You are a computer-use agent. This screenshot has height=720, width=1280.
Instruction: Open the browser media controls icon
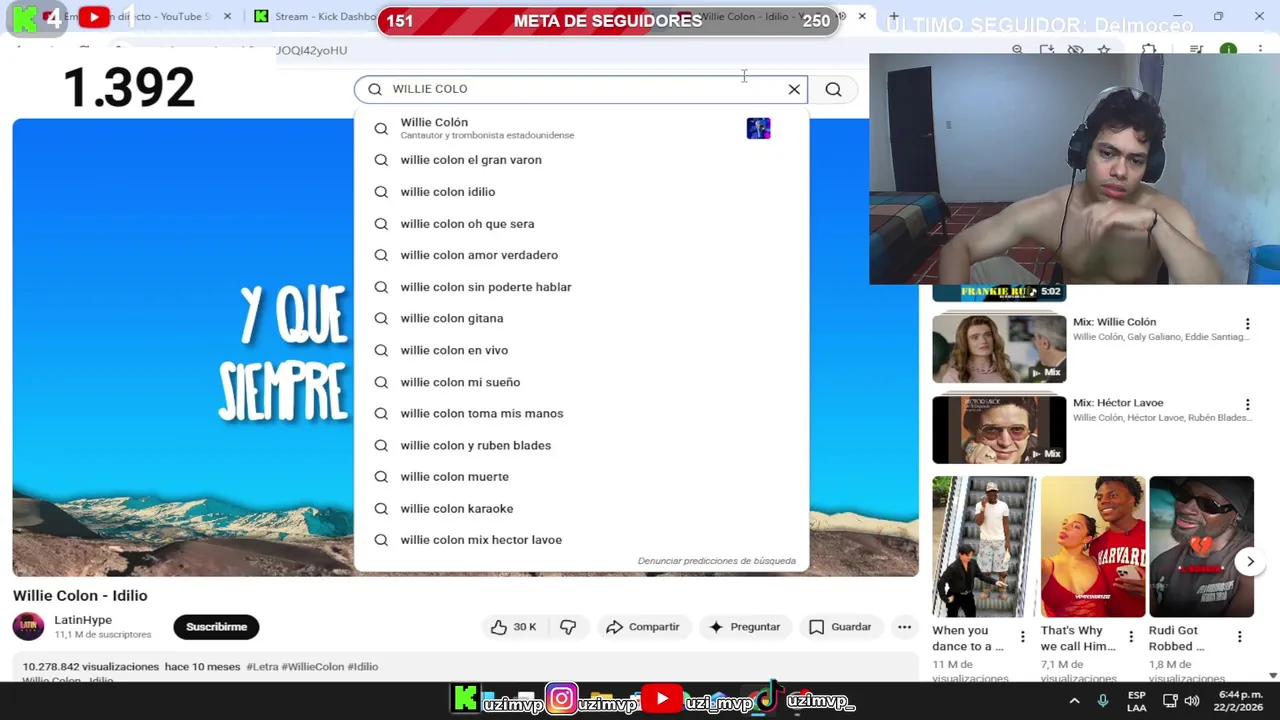coord(1196,49)
